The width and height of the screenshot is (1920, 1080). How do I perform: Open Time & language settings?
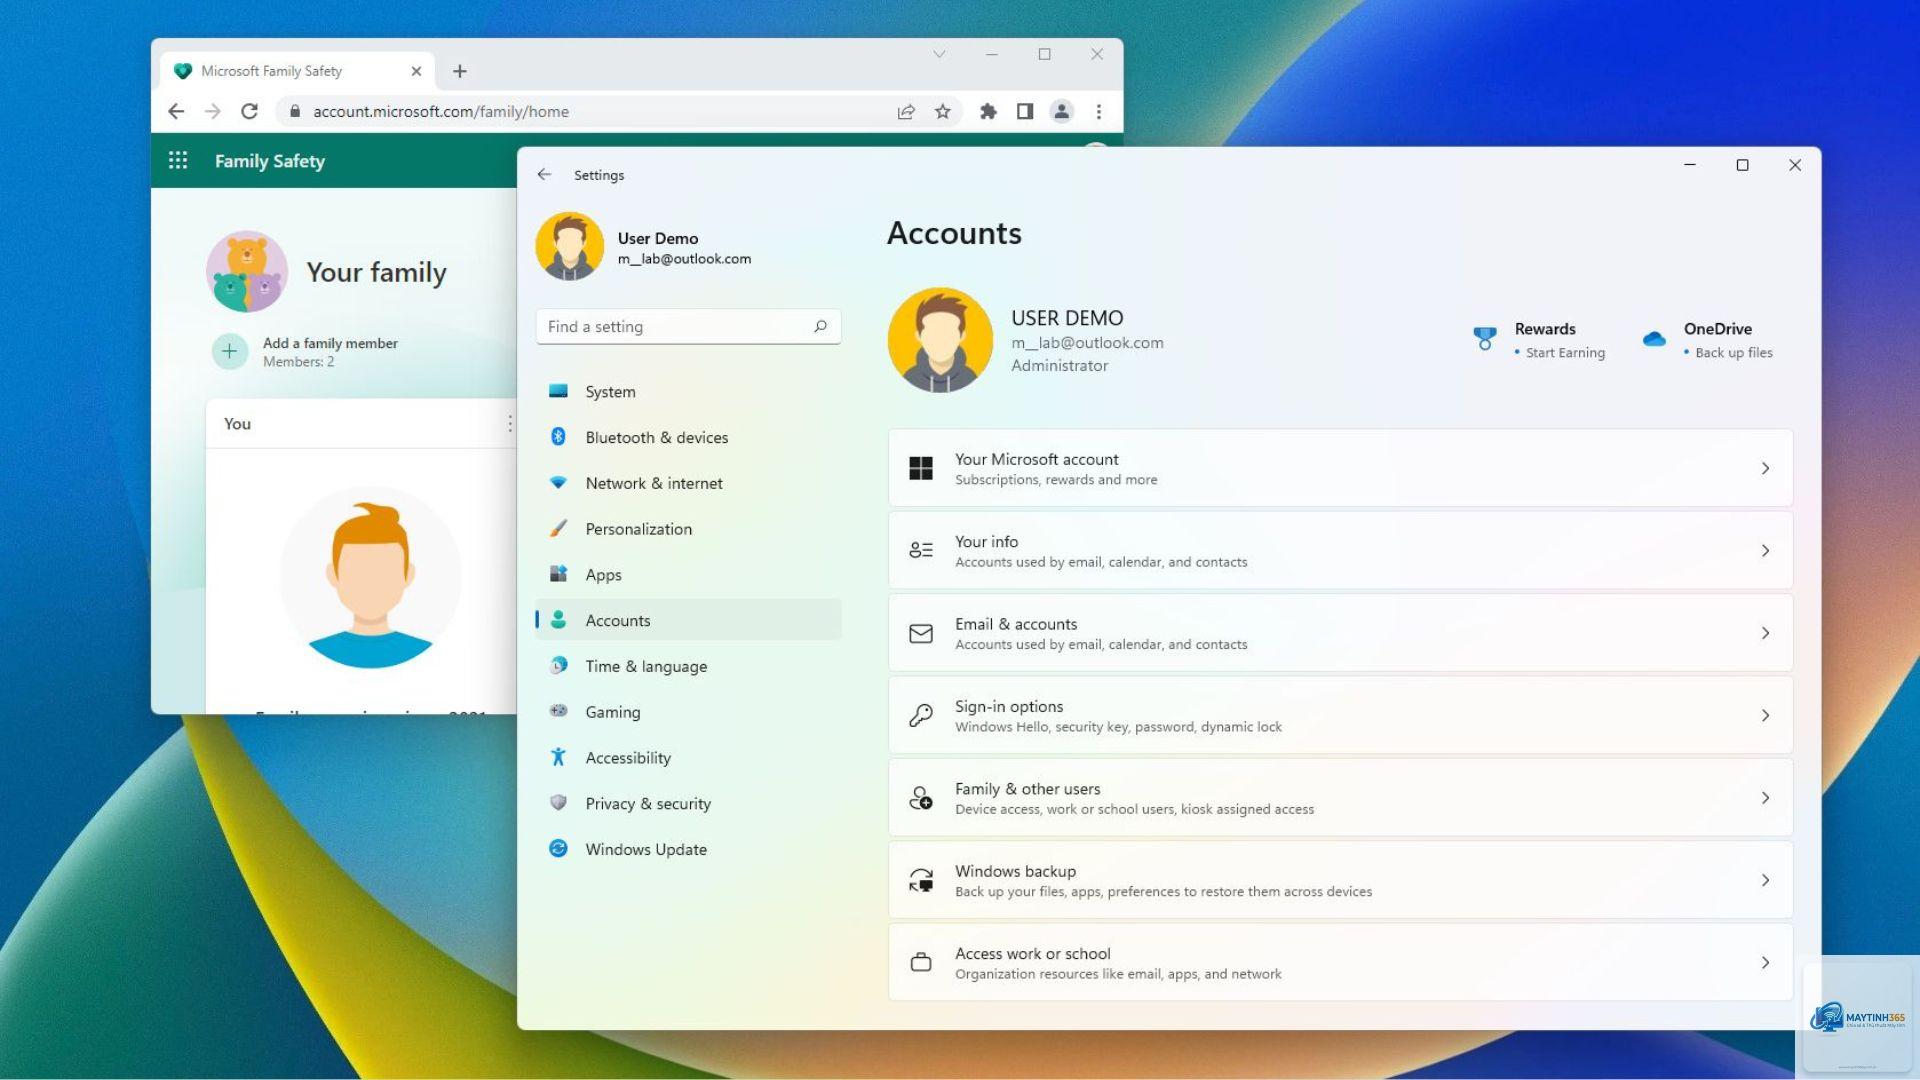[x=688, y=666]
